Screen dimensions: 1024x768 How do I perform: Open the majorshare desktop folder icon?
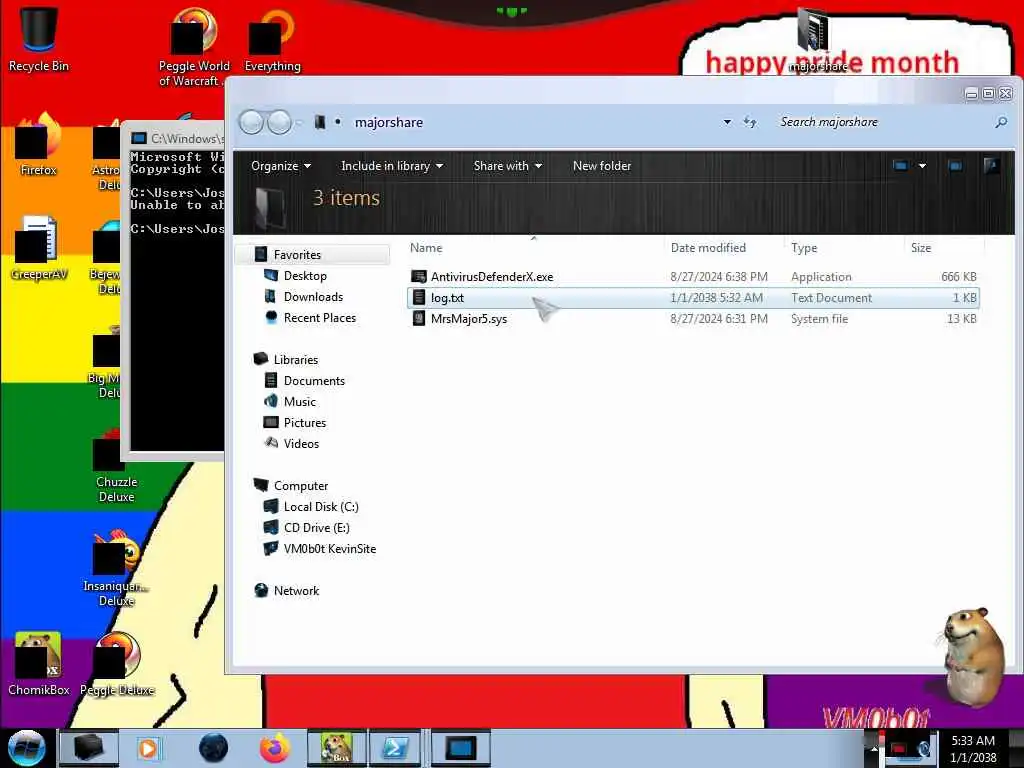click(x=816, y=39)
